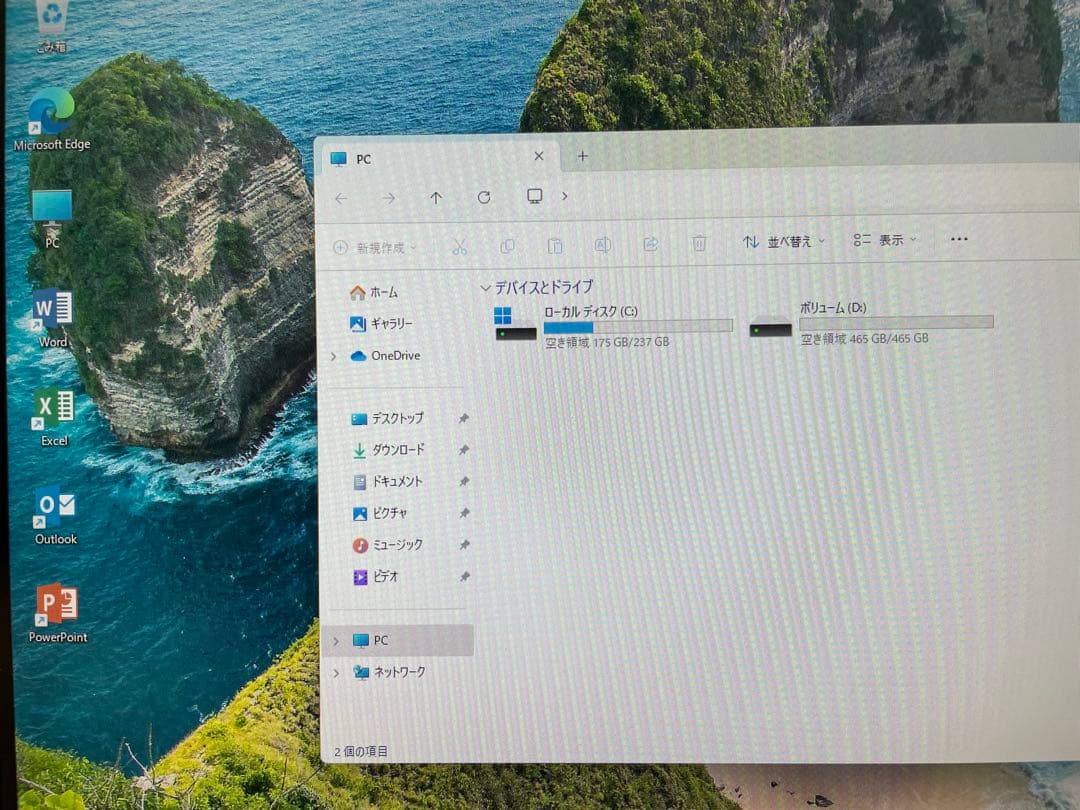1080x810 pixels.
Task: Unpin ダウンロード from quick access
Action: tap(462, 450)
